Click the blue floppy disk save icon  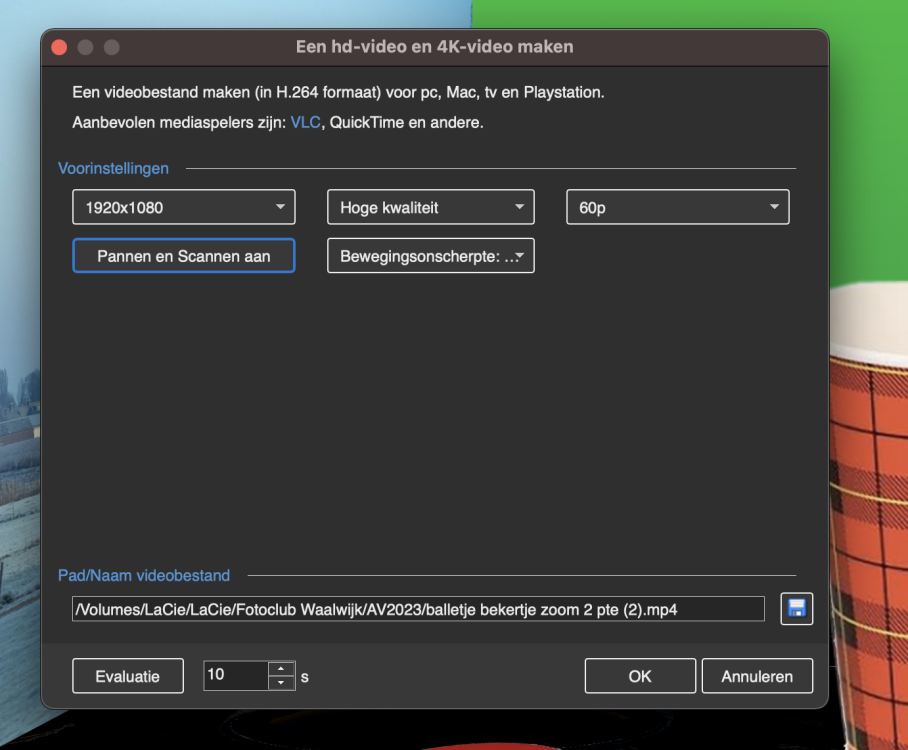tap(797, 609)
